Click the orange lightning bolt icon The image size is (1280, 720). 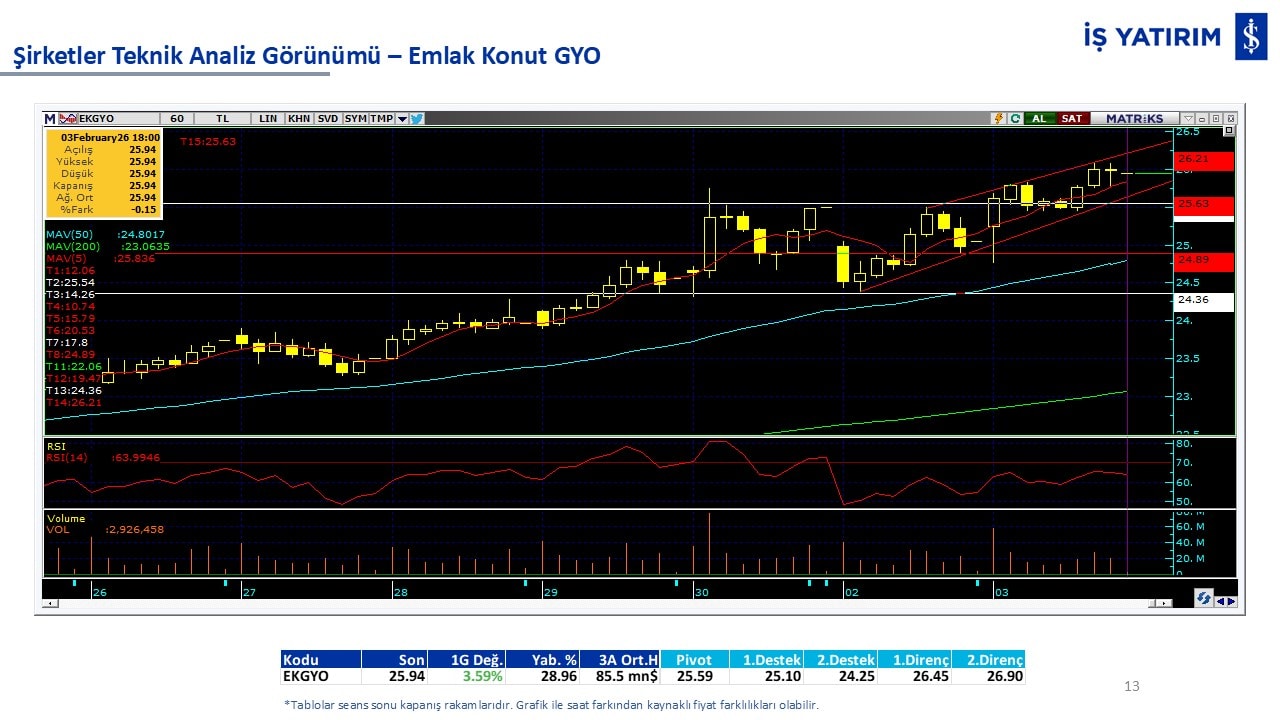997,118
